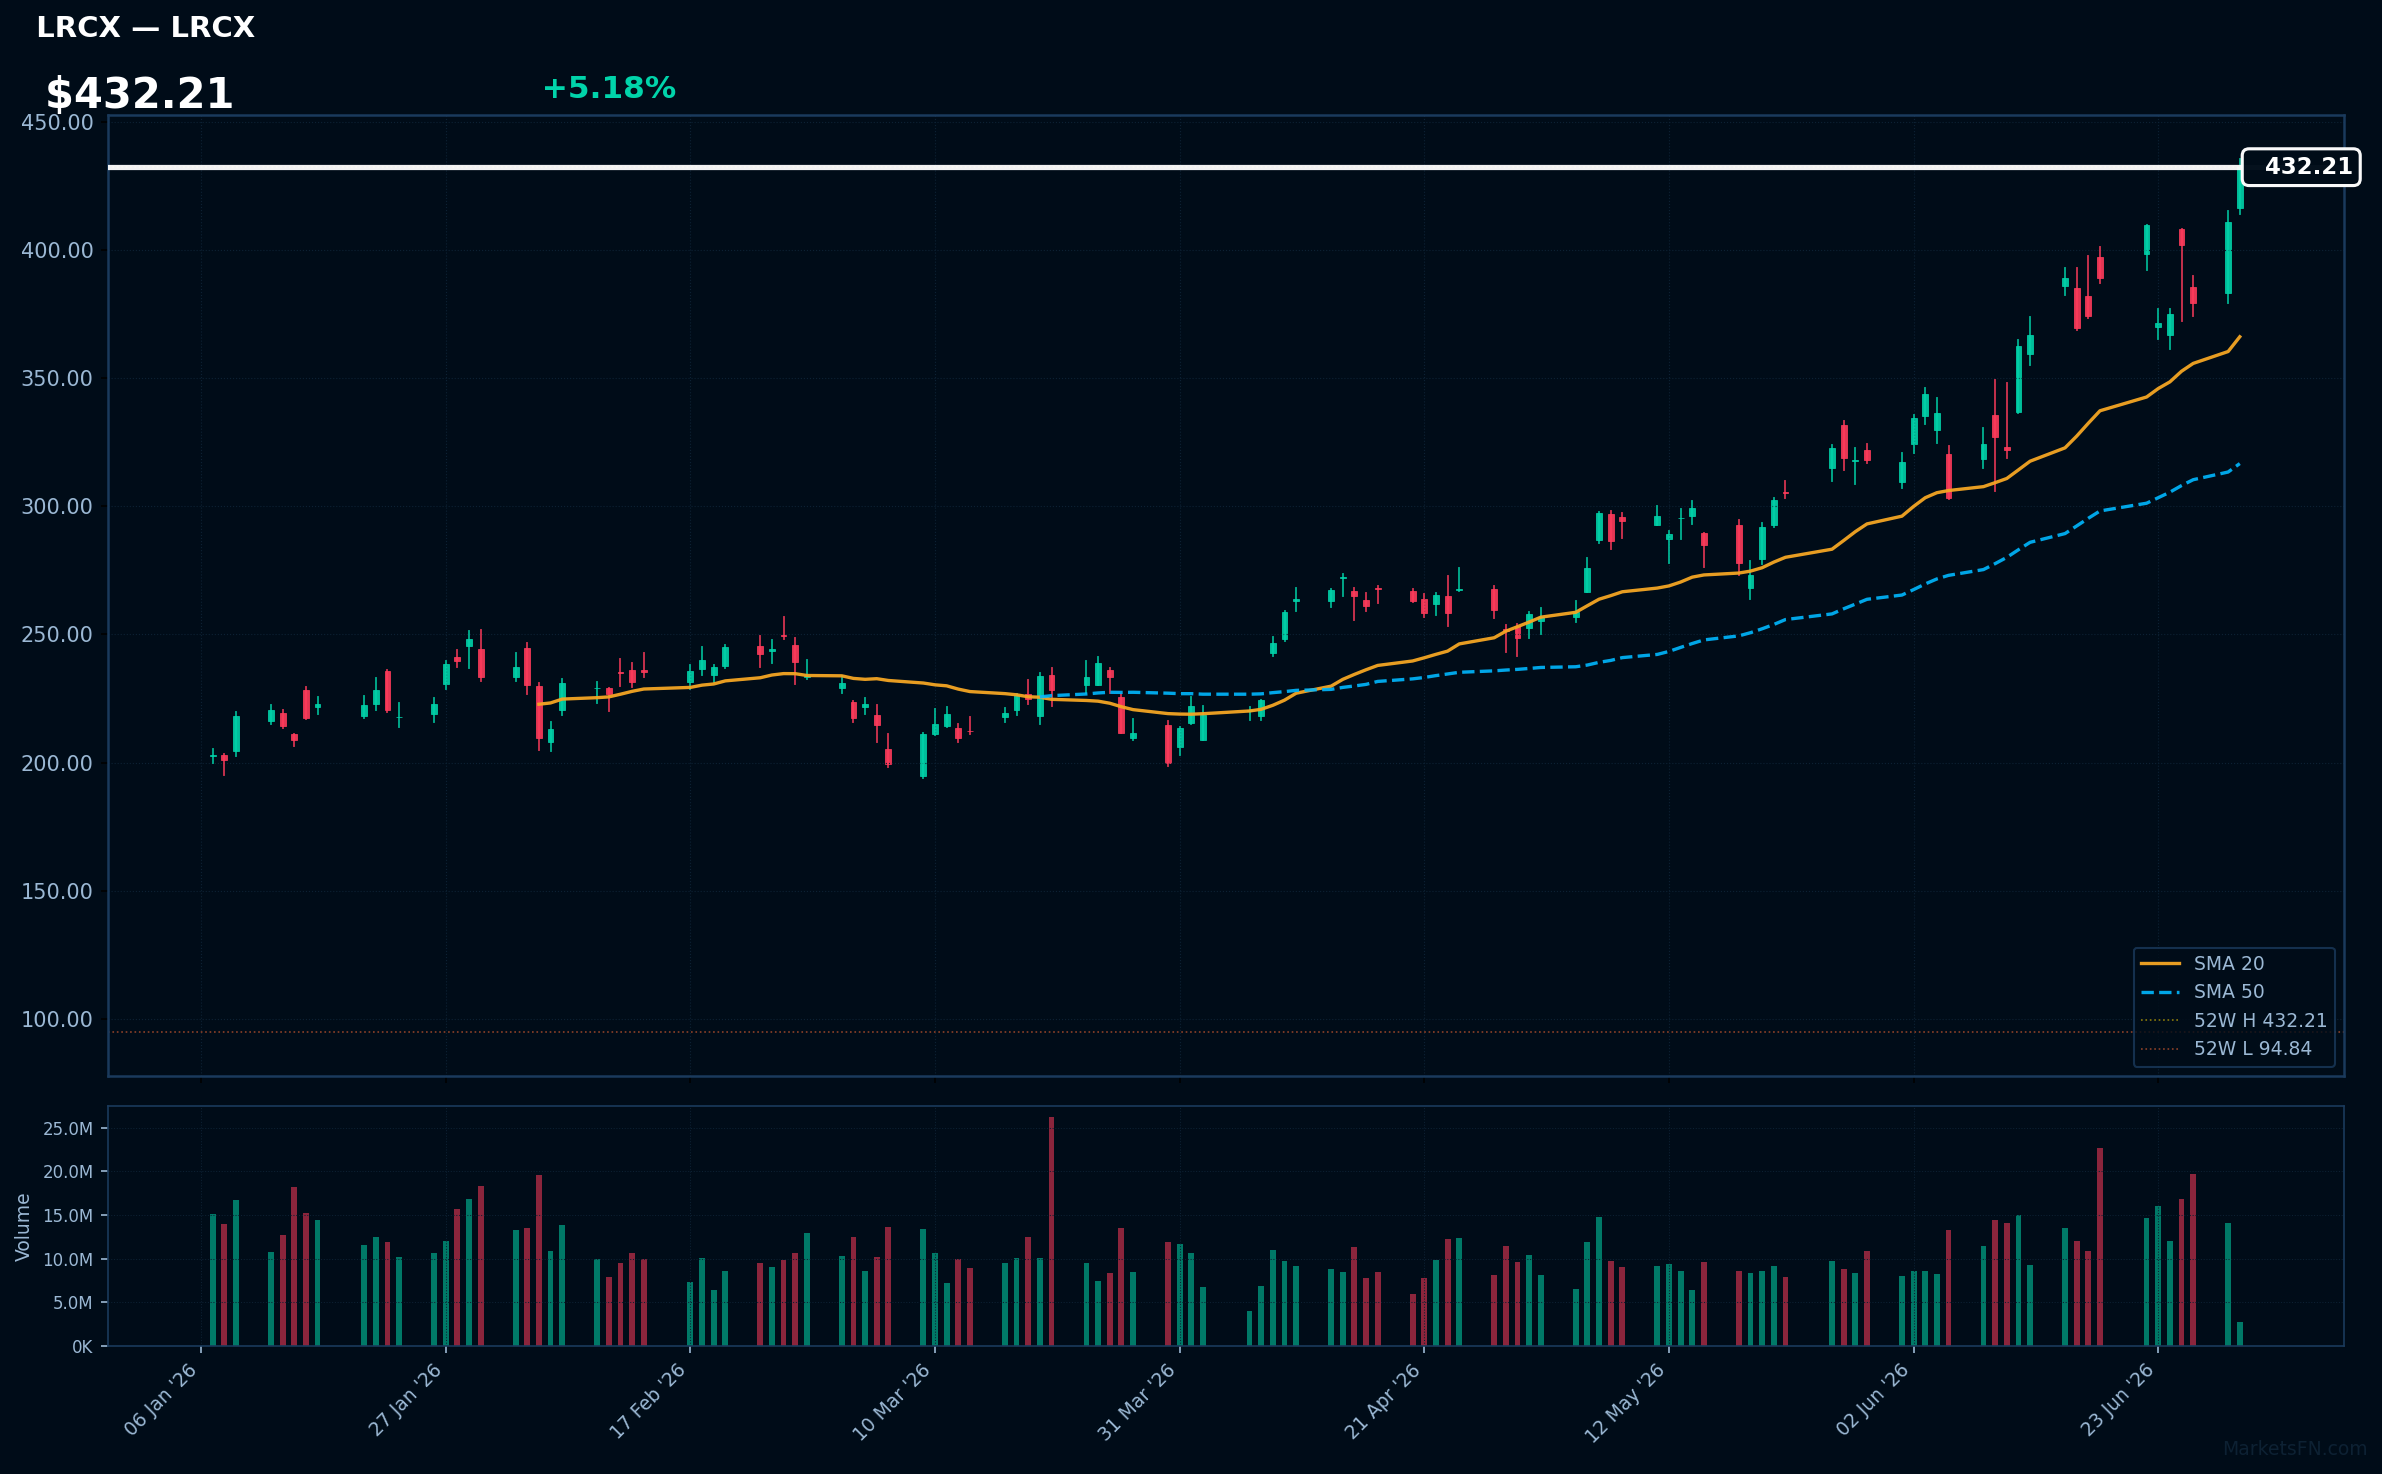Click the 5.0M volume axis label

point(73,1302)
